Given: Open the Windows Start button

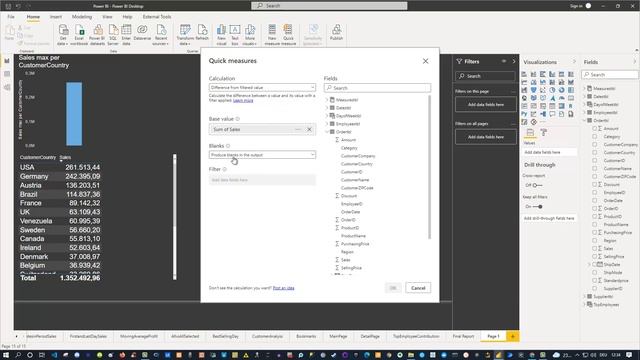Looking at the screenshot, I should coord(6,355).
